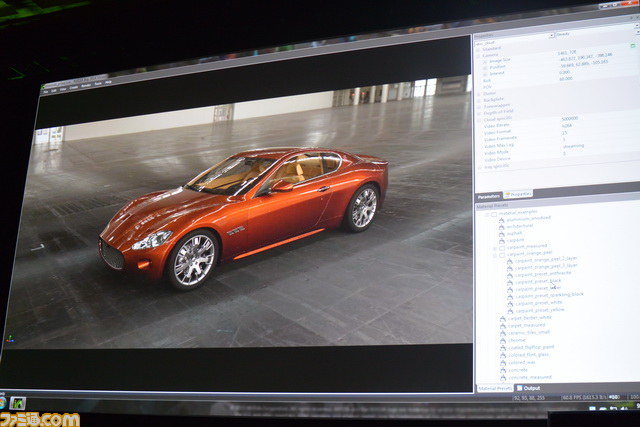
Task: Click the concrete material icon
Action: click(503, 371)
